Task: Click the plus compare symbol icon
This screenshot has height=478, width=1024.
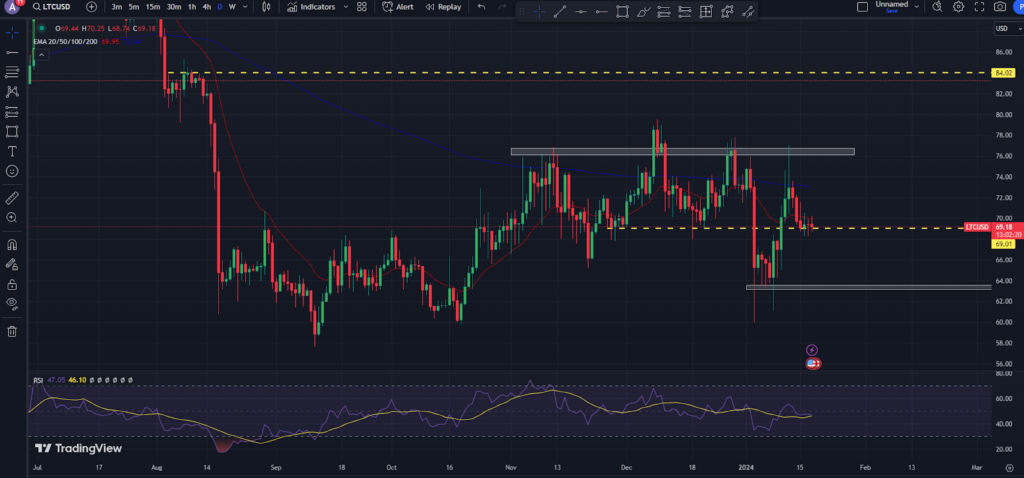Action: 91,7
